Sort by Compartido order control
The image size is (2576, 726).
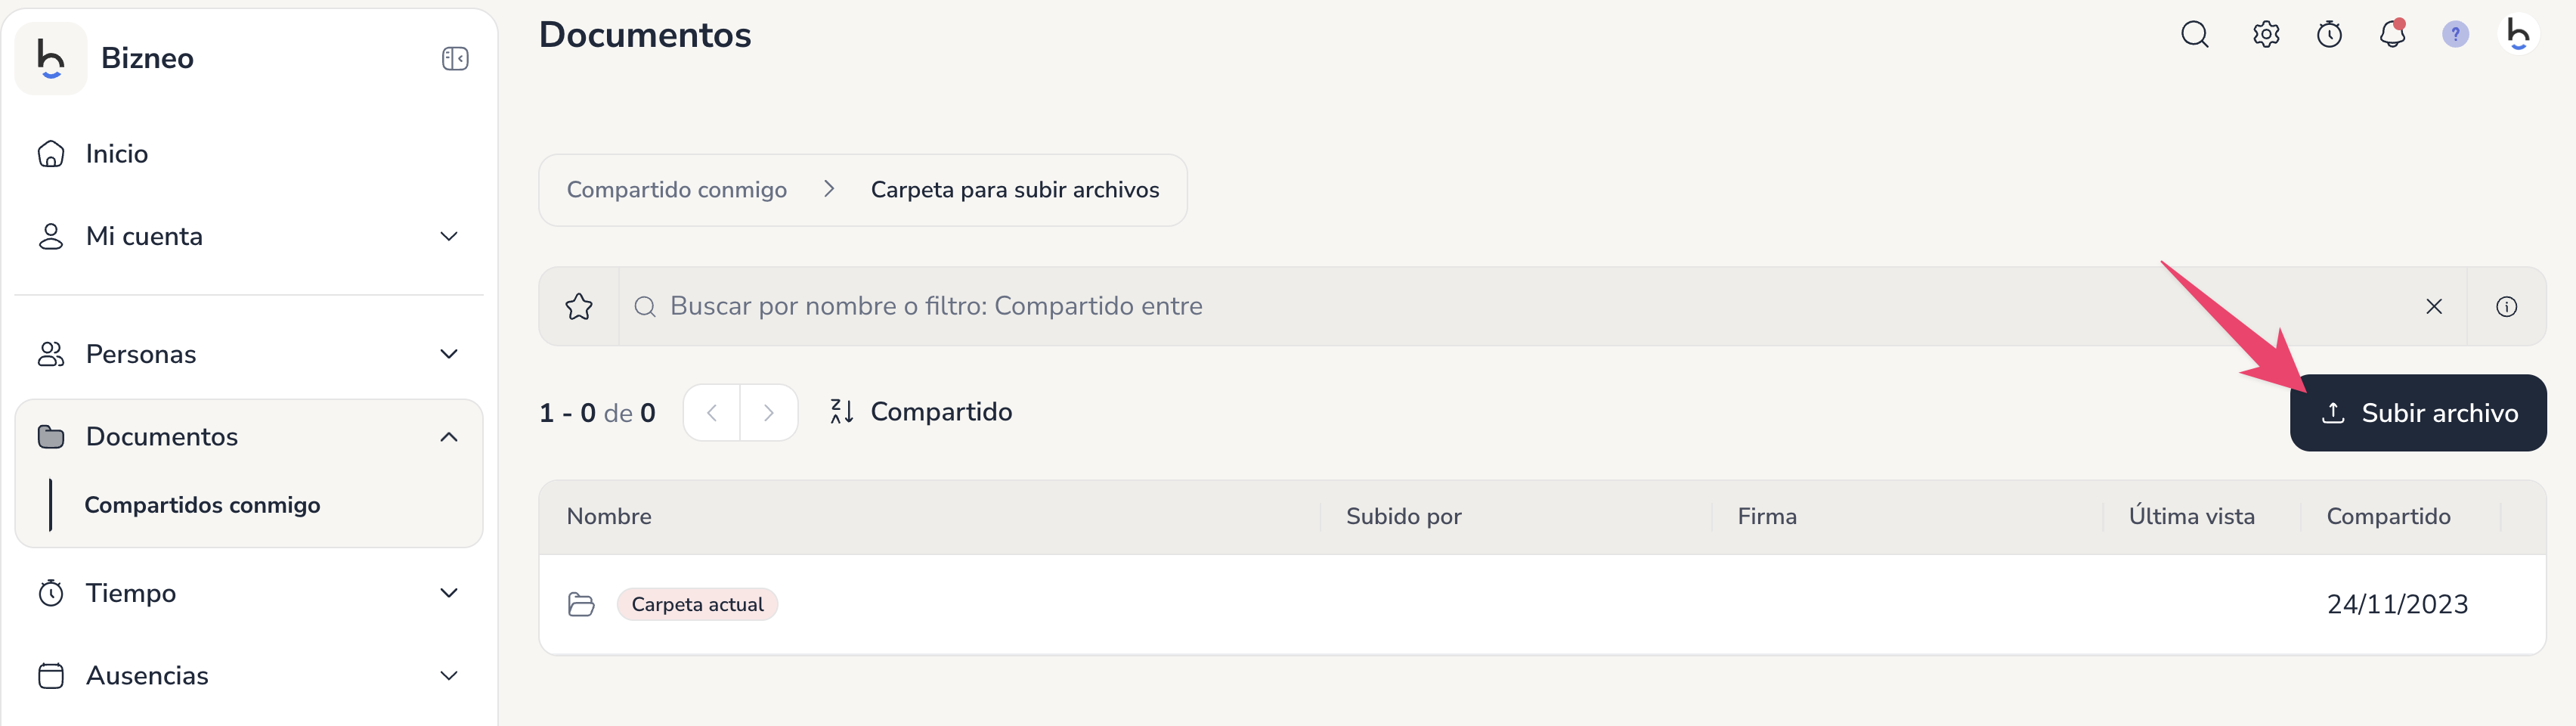(x=920, y=412)
